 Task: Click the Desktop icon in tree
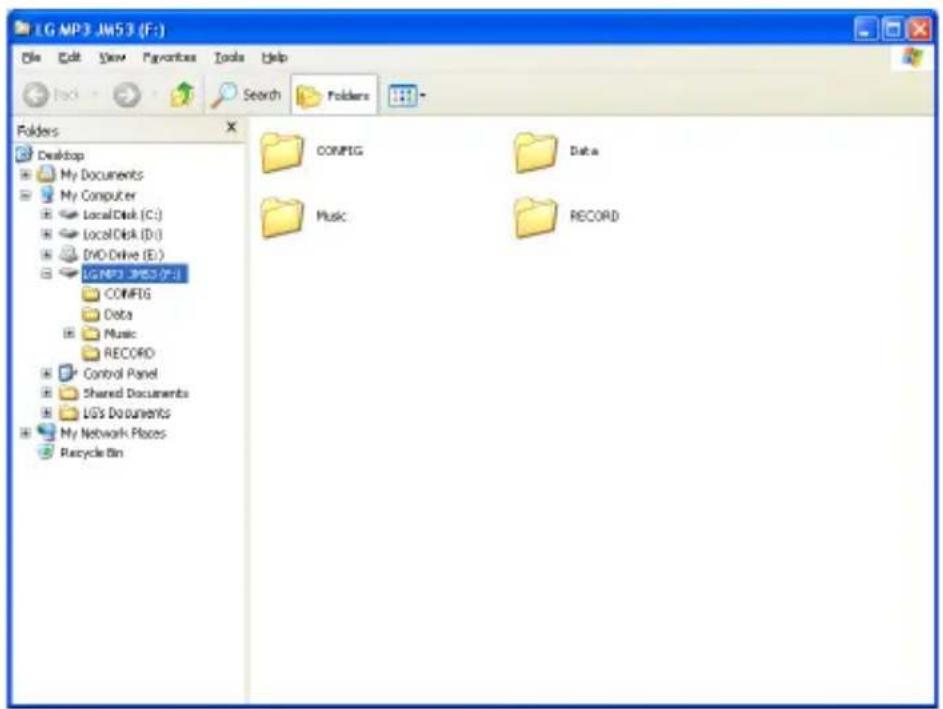[x=25, y=155]
